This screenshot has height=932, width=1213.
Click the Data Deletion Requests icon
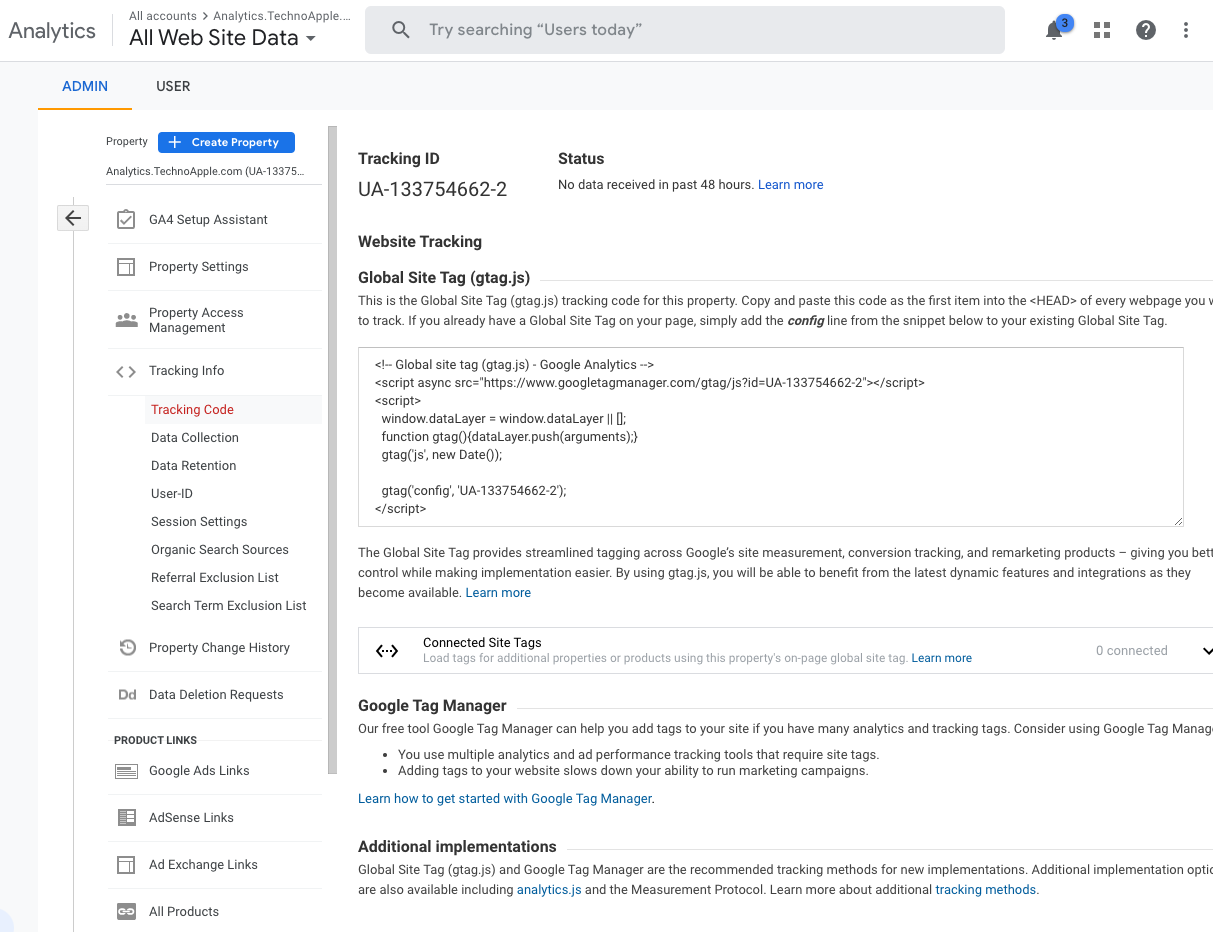tap(127, 694)
